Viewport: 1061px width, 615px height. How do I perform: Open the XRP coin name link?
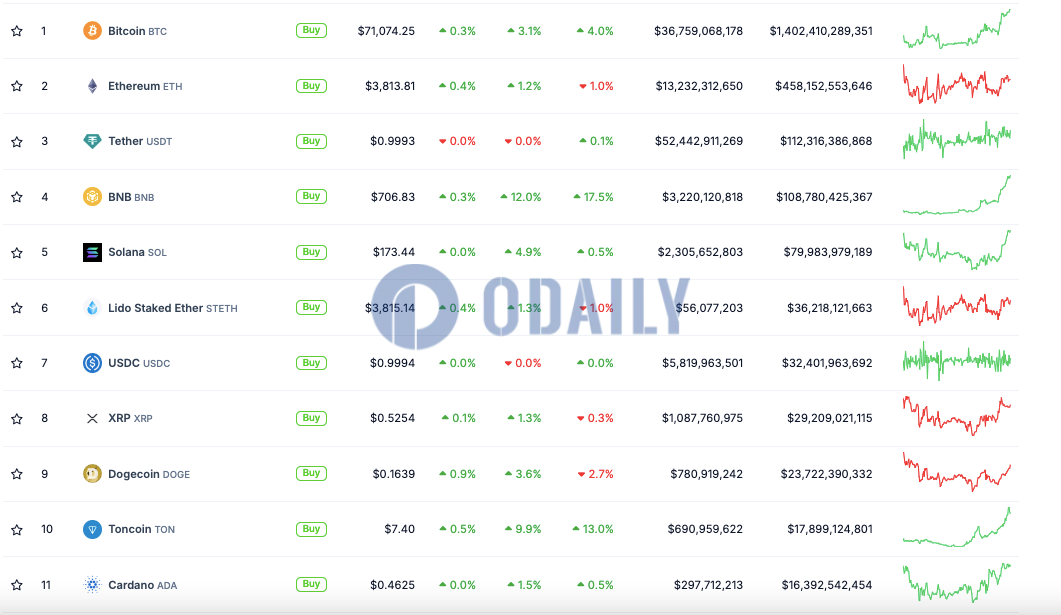130,418
